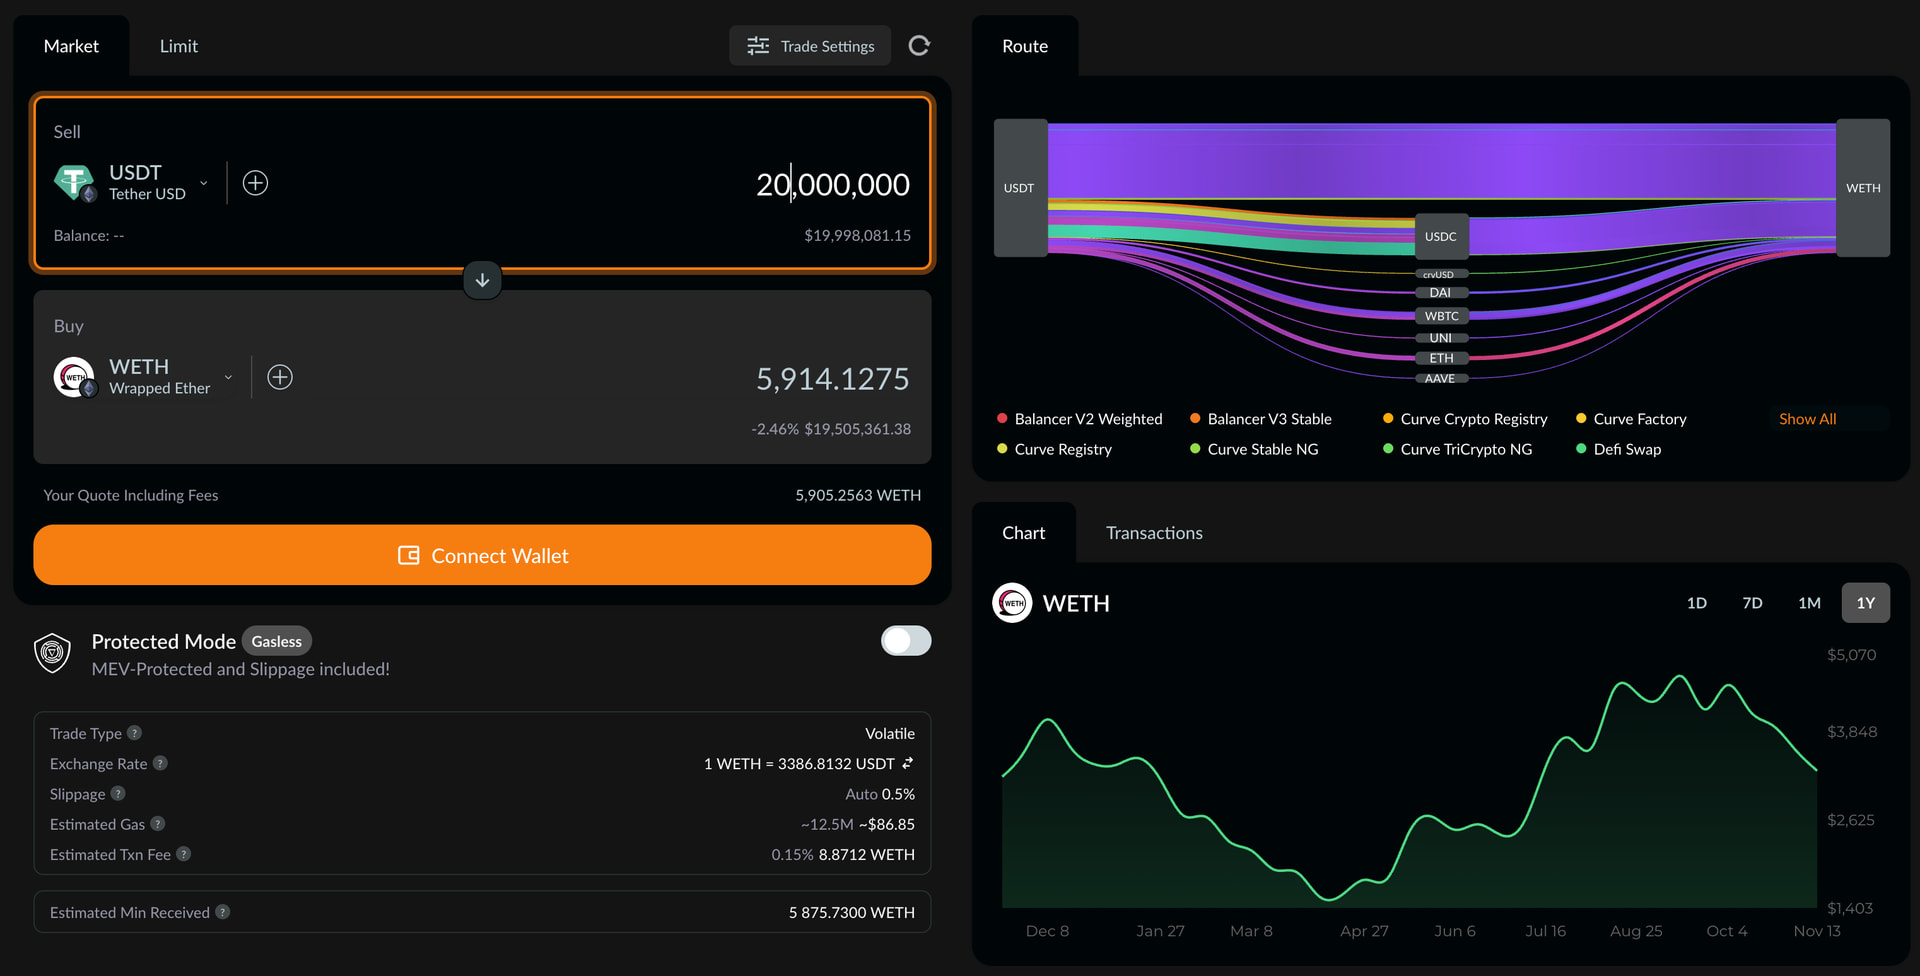Click the 5,905.2563 WETH quote value
1920x976 pixels.
[858, 495]
